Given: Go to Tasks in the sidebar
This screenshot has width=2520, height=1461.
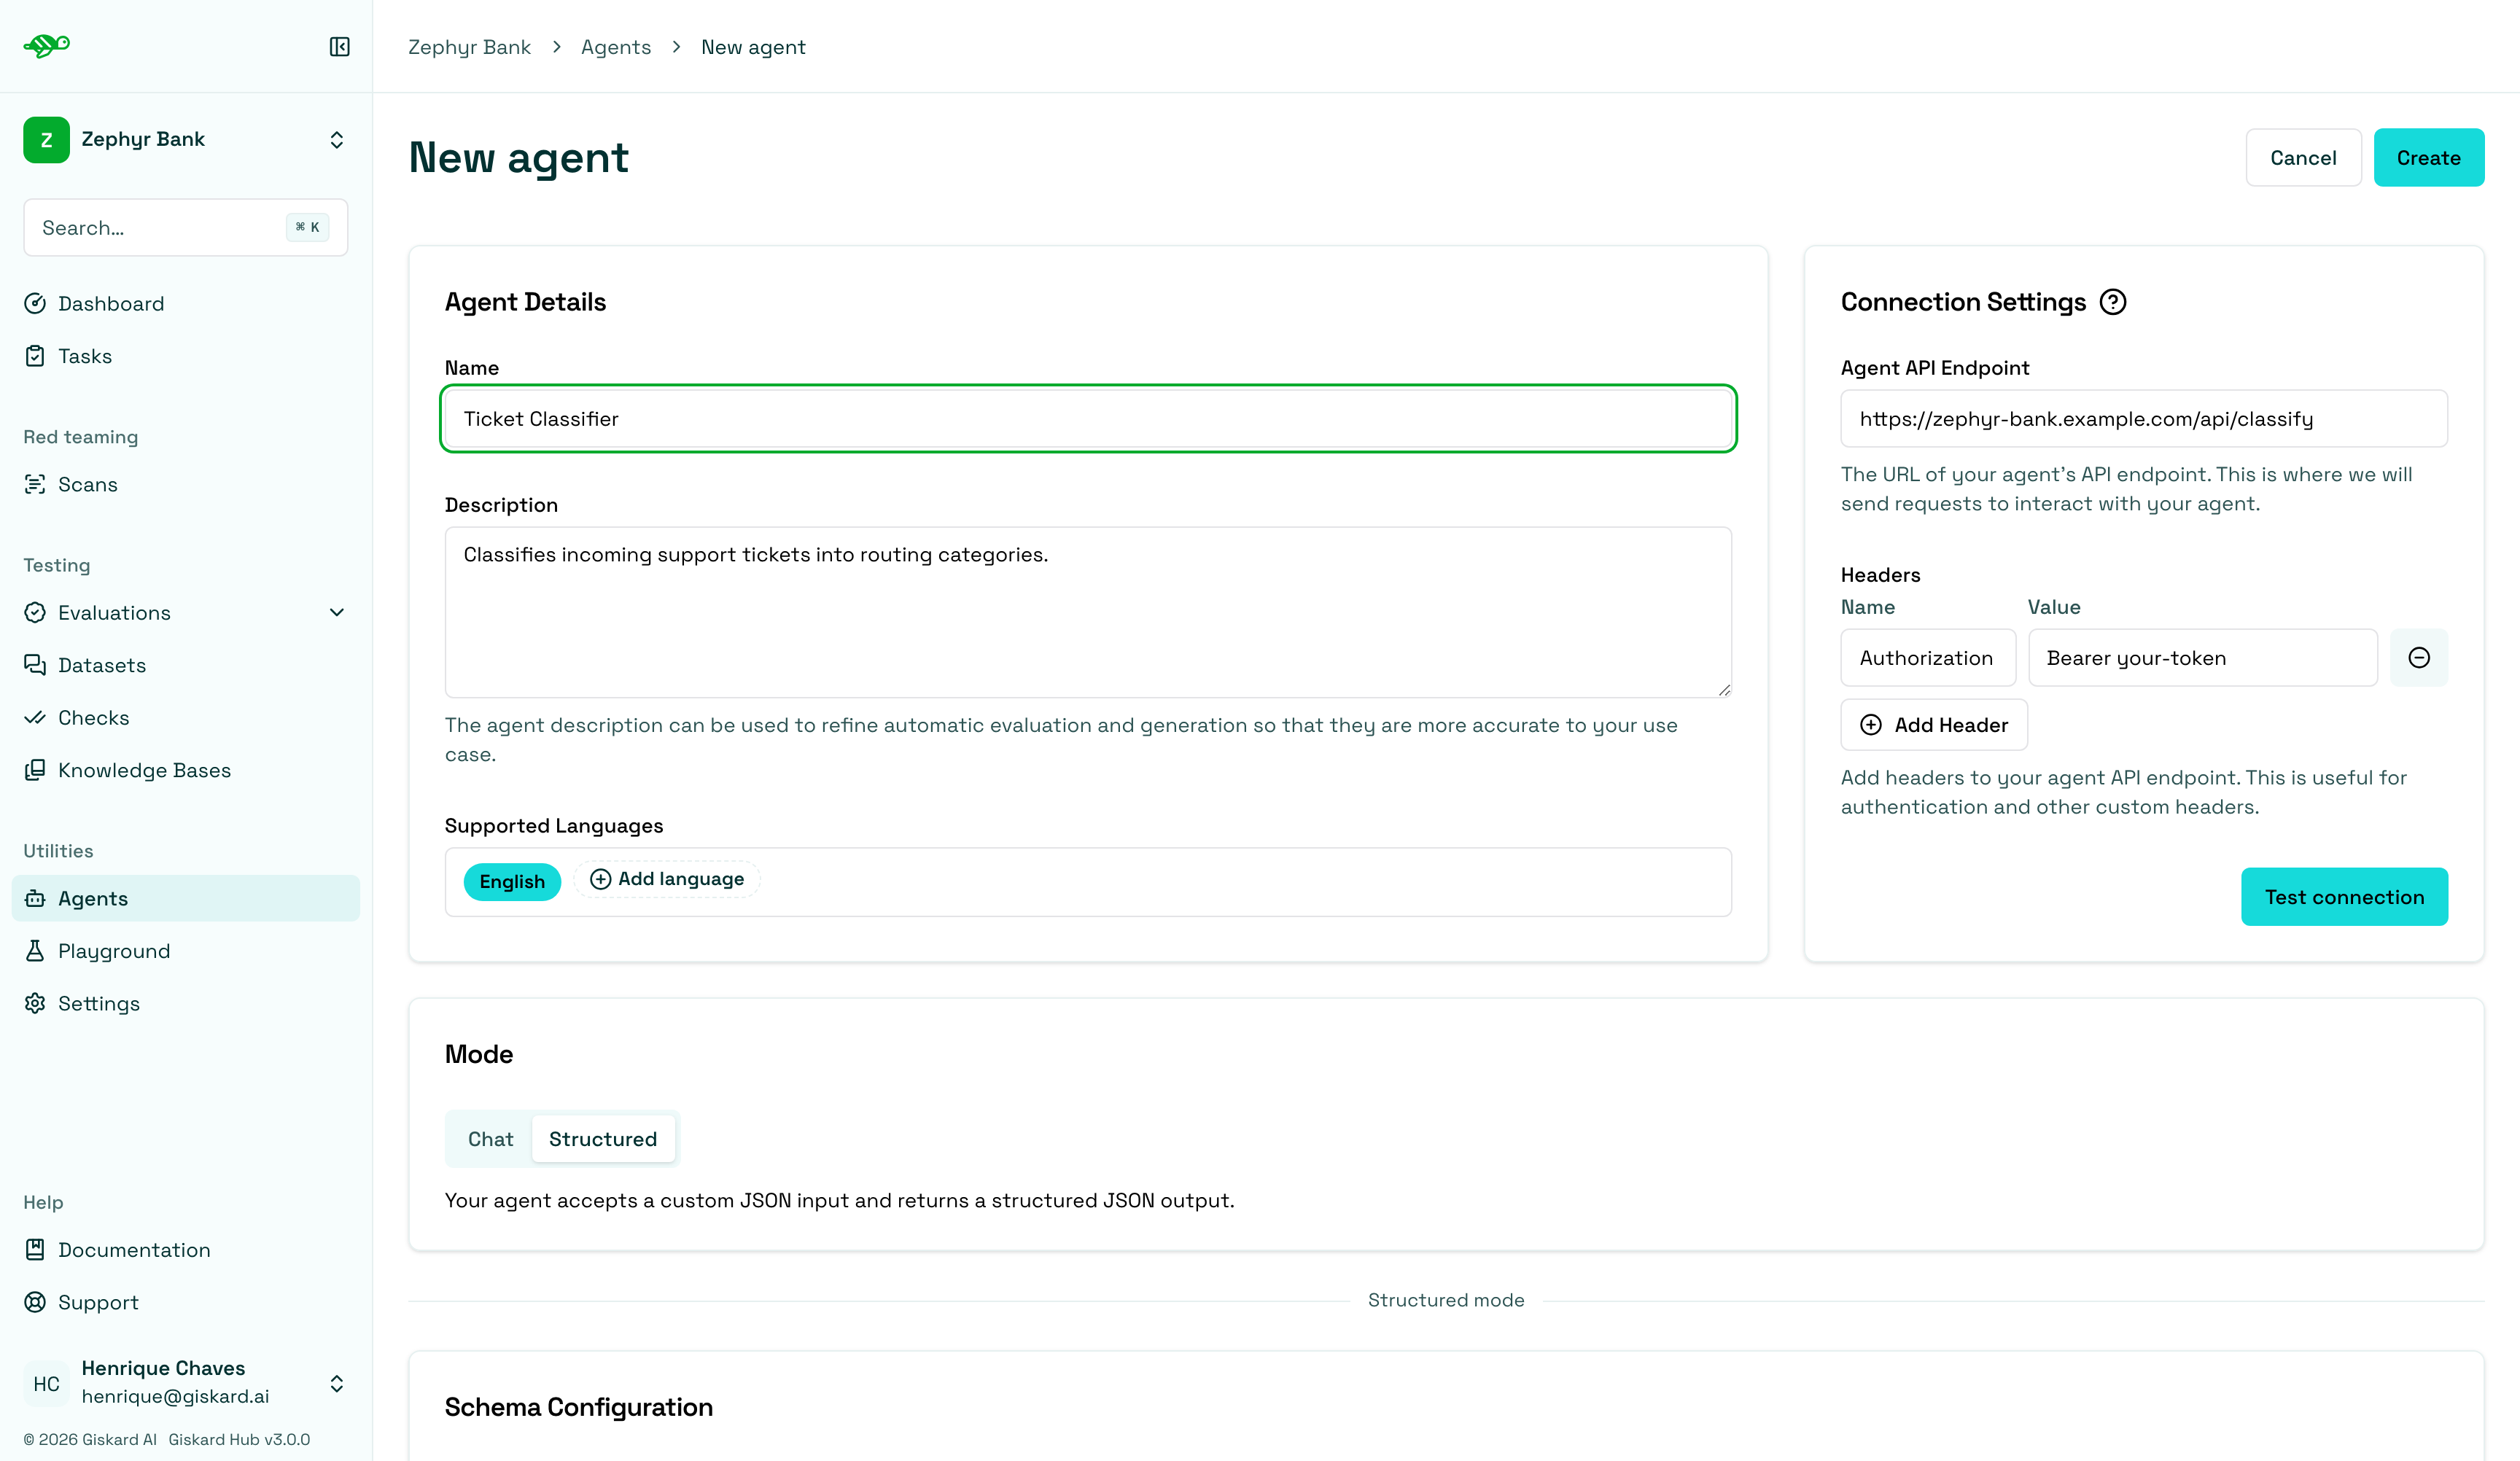Looking at the screenshot, I should click(x=186, y=356).
